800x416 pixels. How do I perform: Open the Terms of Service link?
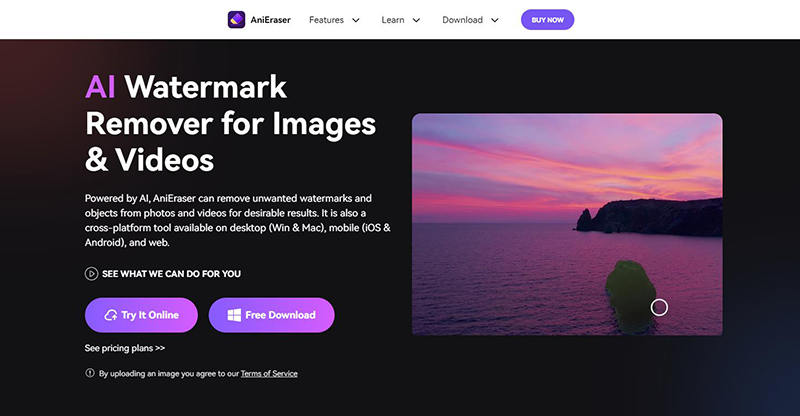click(268, 374)
